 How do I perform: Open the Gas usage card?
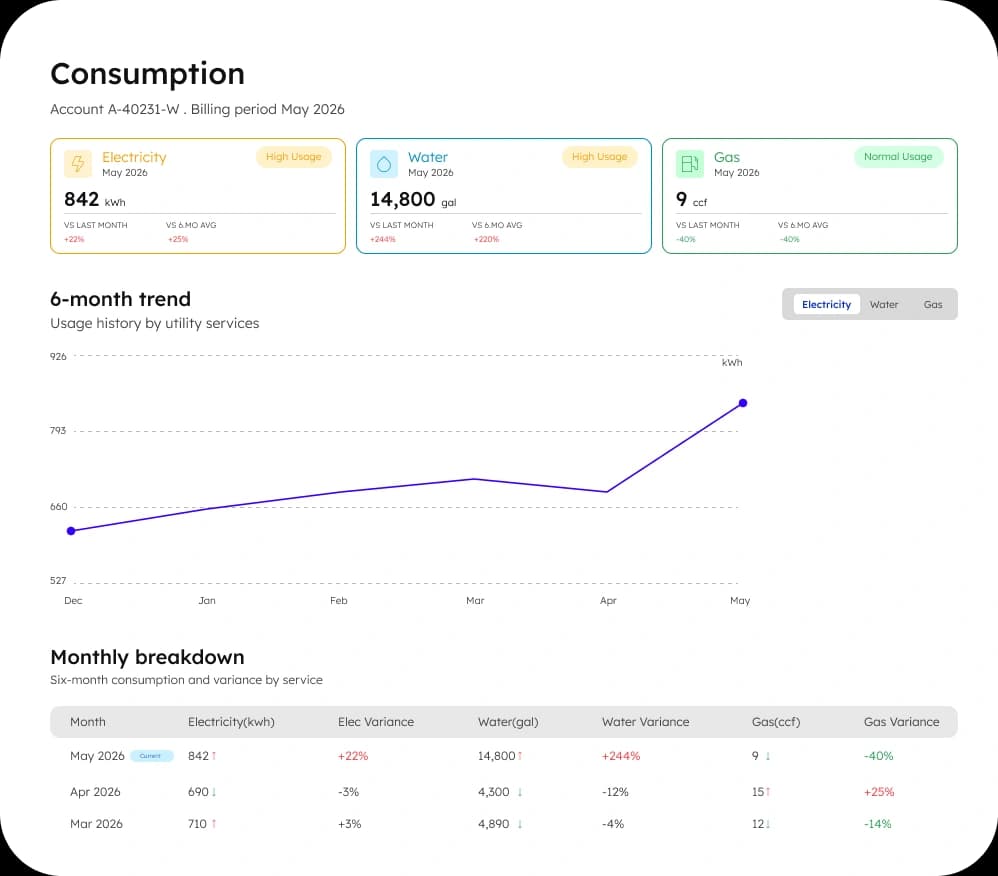coord(810,196)
